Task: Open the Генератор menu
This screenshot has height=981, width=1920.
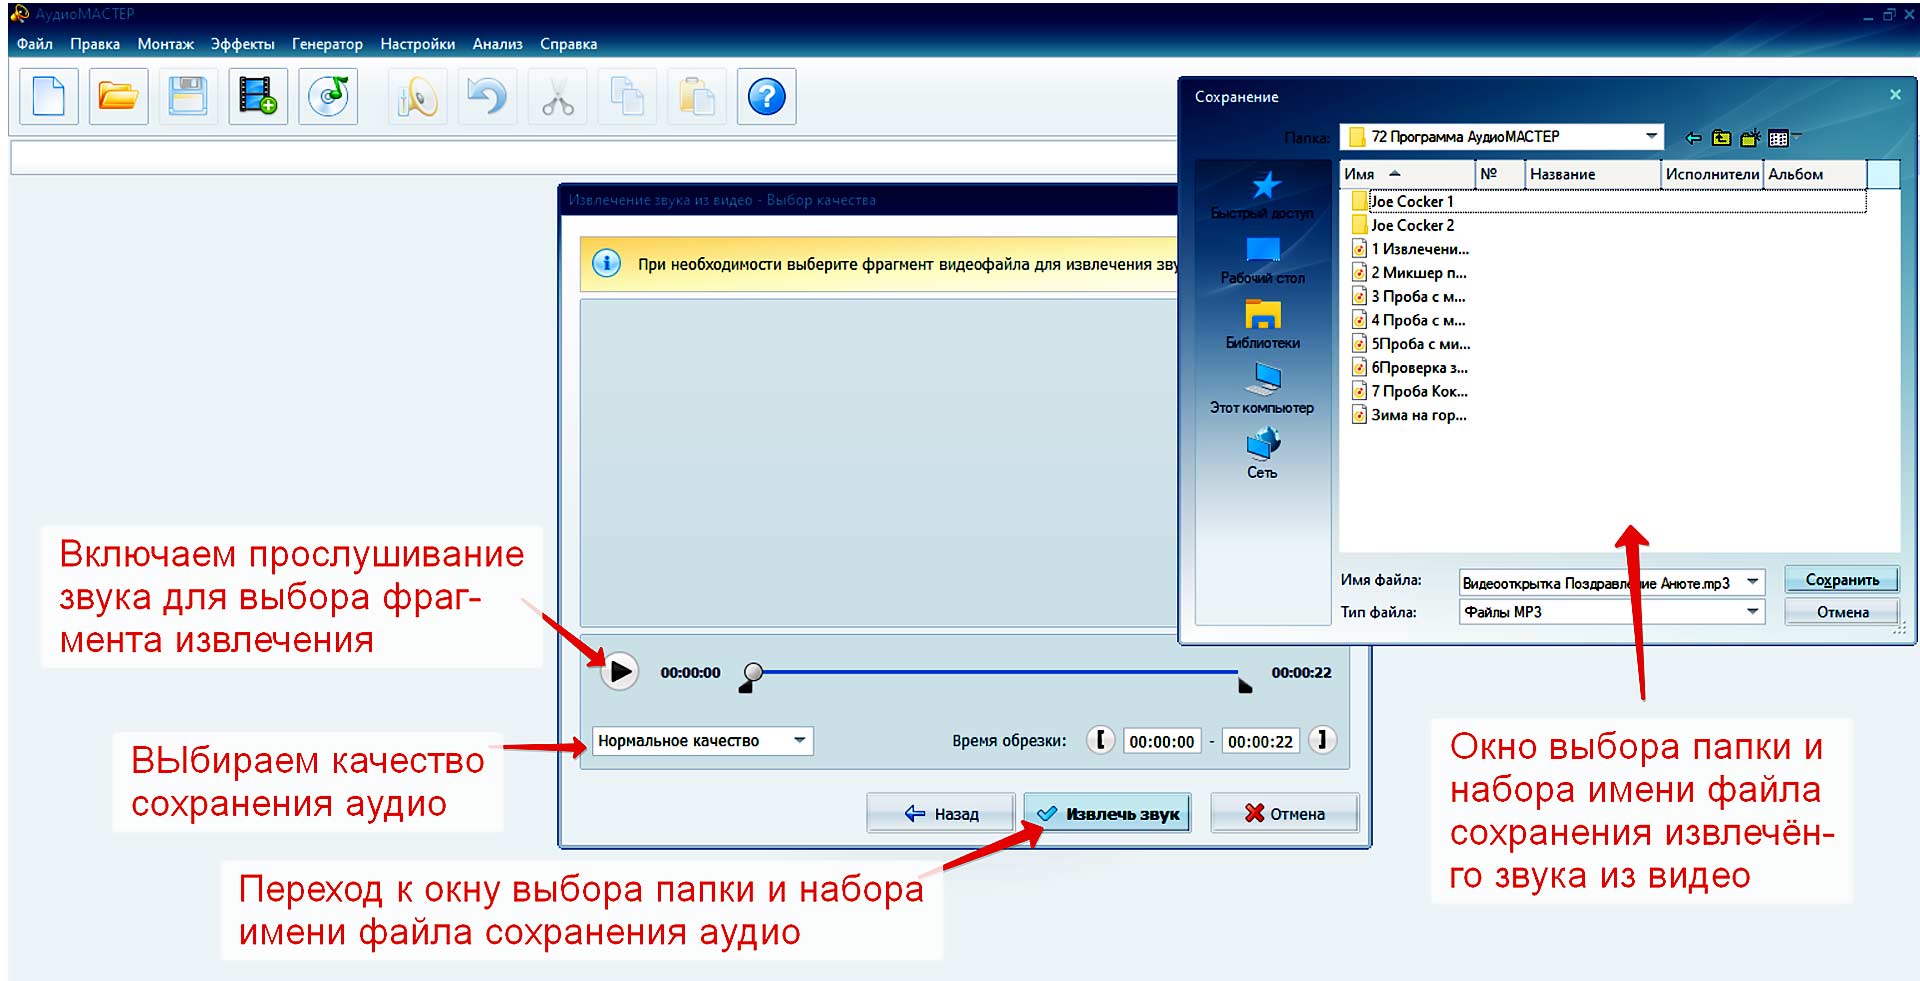Action: pos(327,44)
